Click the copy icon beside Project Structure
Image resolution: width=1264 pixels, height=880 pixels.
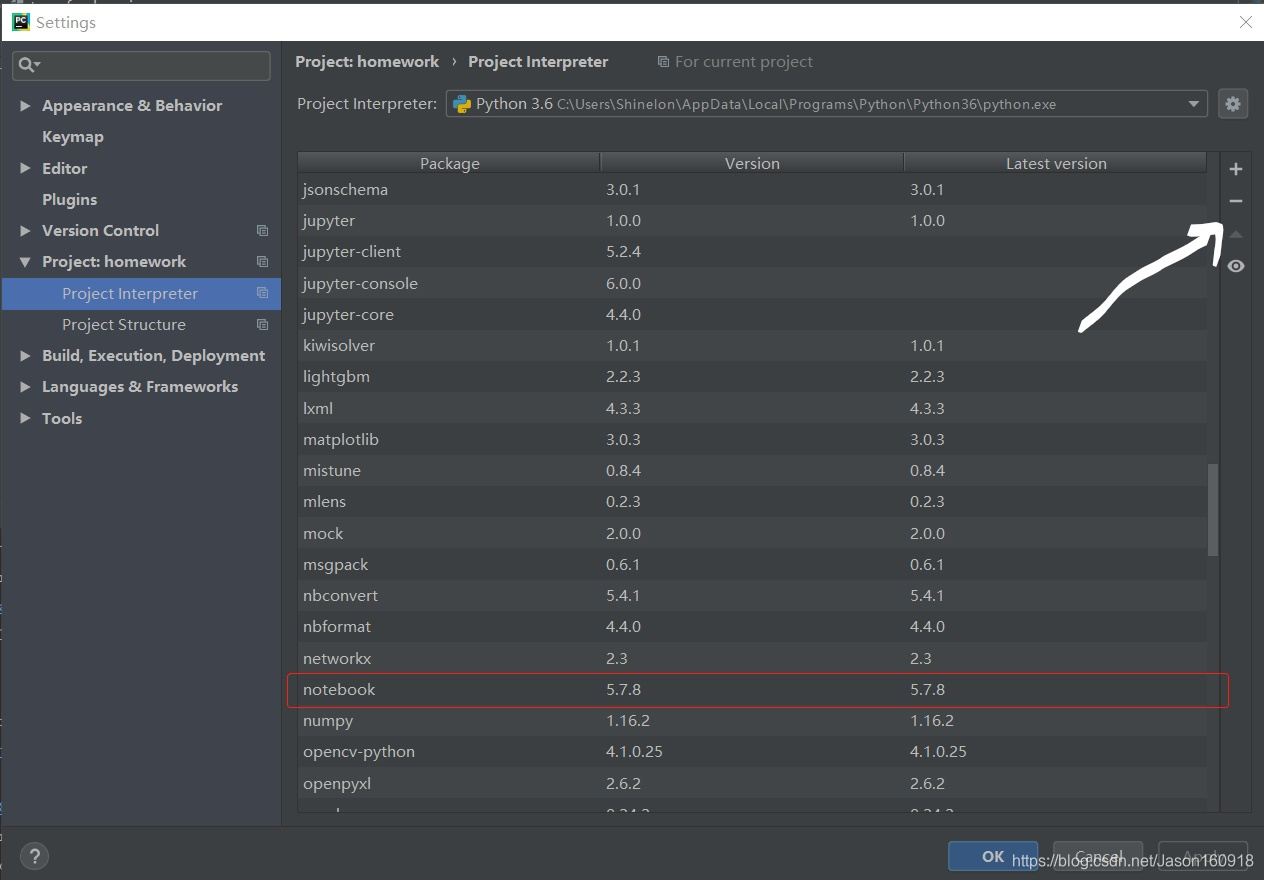262,325
